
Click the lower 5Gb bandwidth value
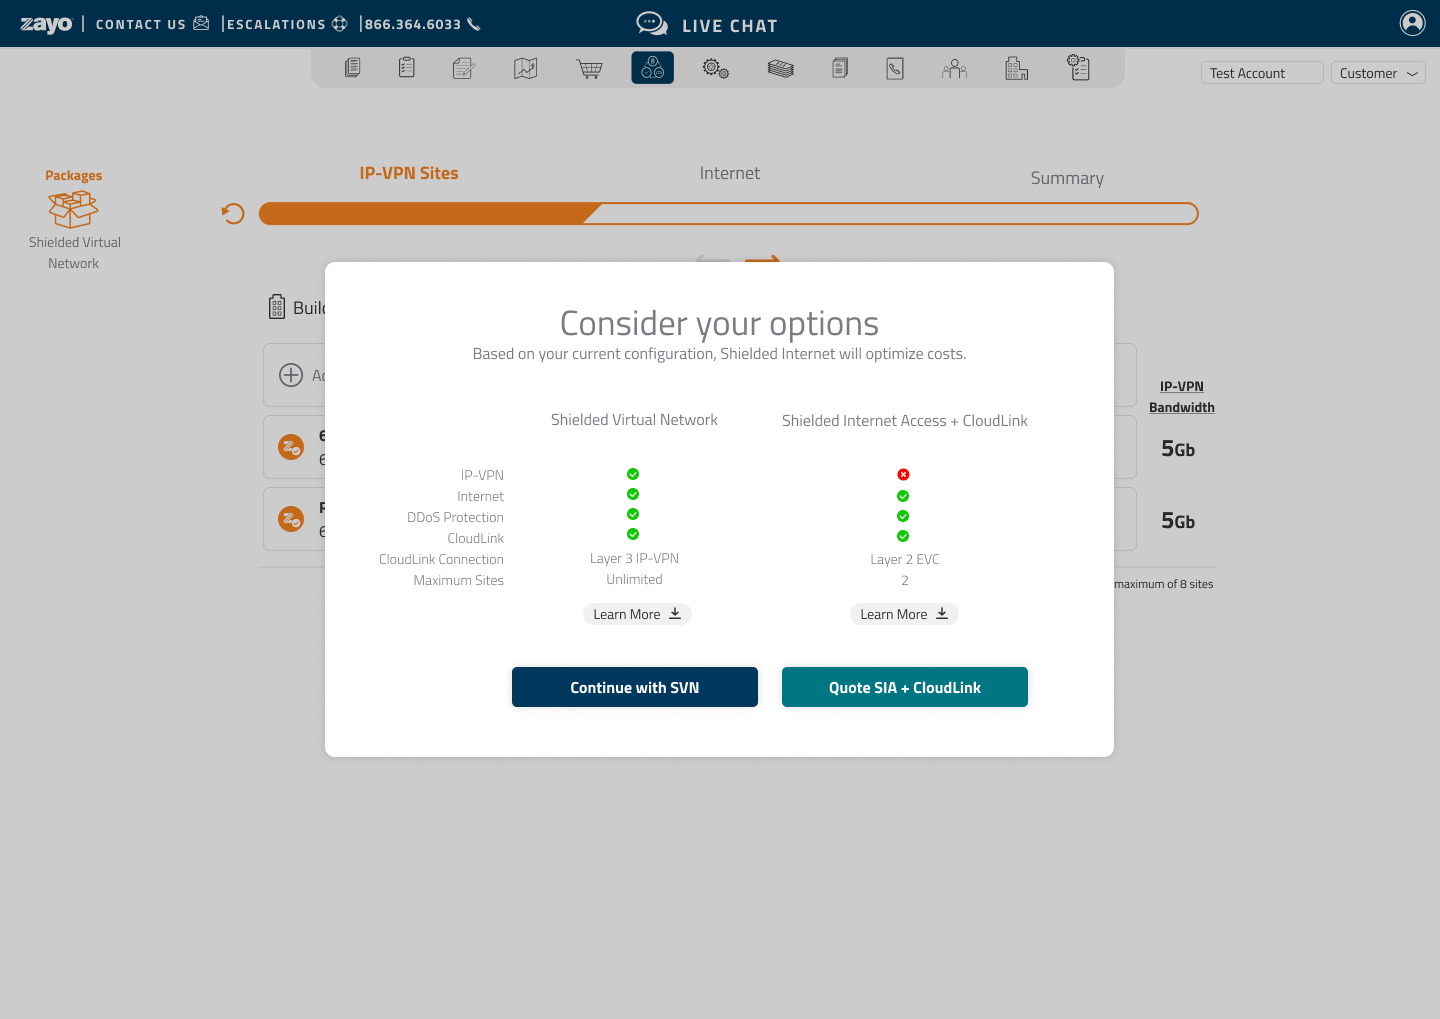pos(1178,521)
